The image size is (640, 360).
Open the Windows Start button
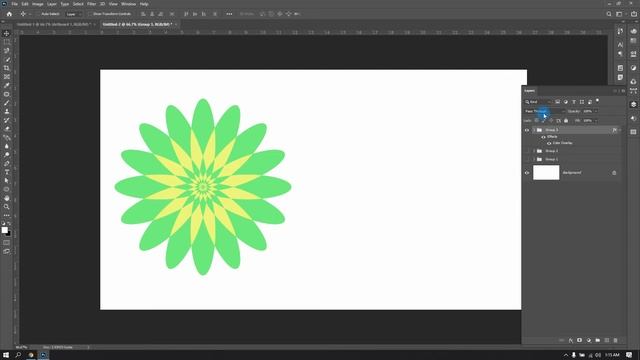[x=6, y=355]
